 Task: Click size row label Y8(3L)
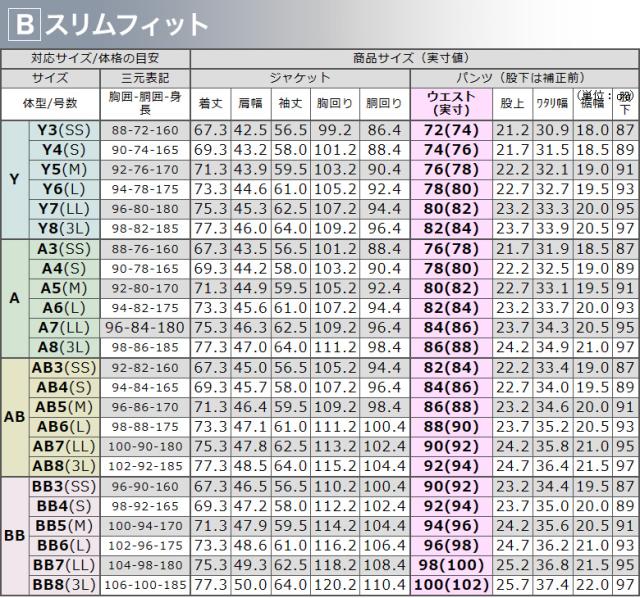coord(64,229)
